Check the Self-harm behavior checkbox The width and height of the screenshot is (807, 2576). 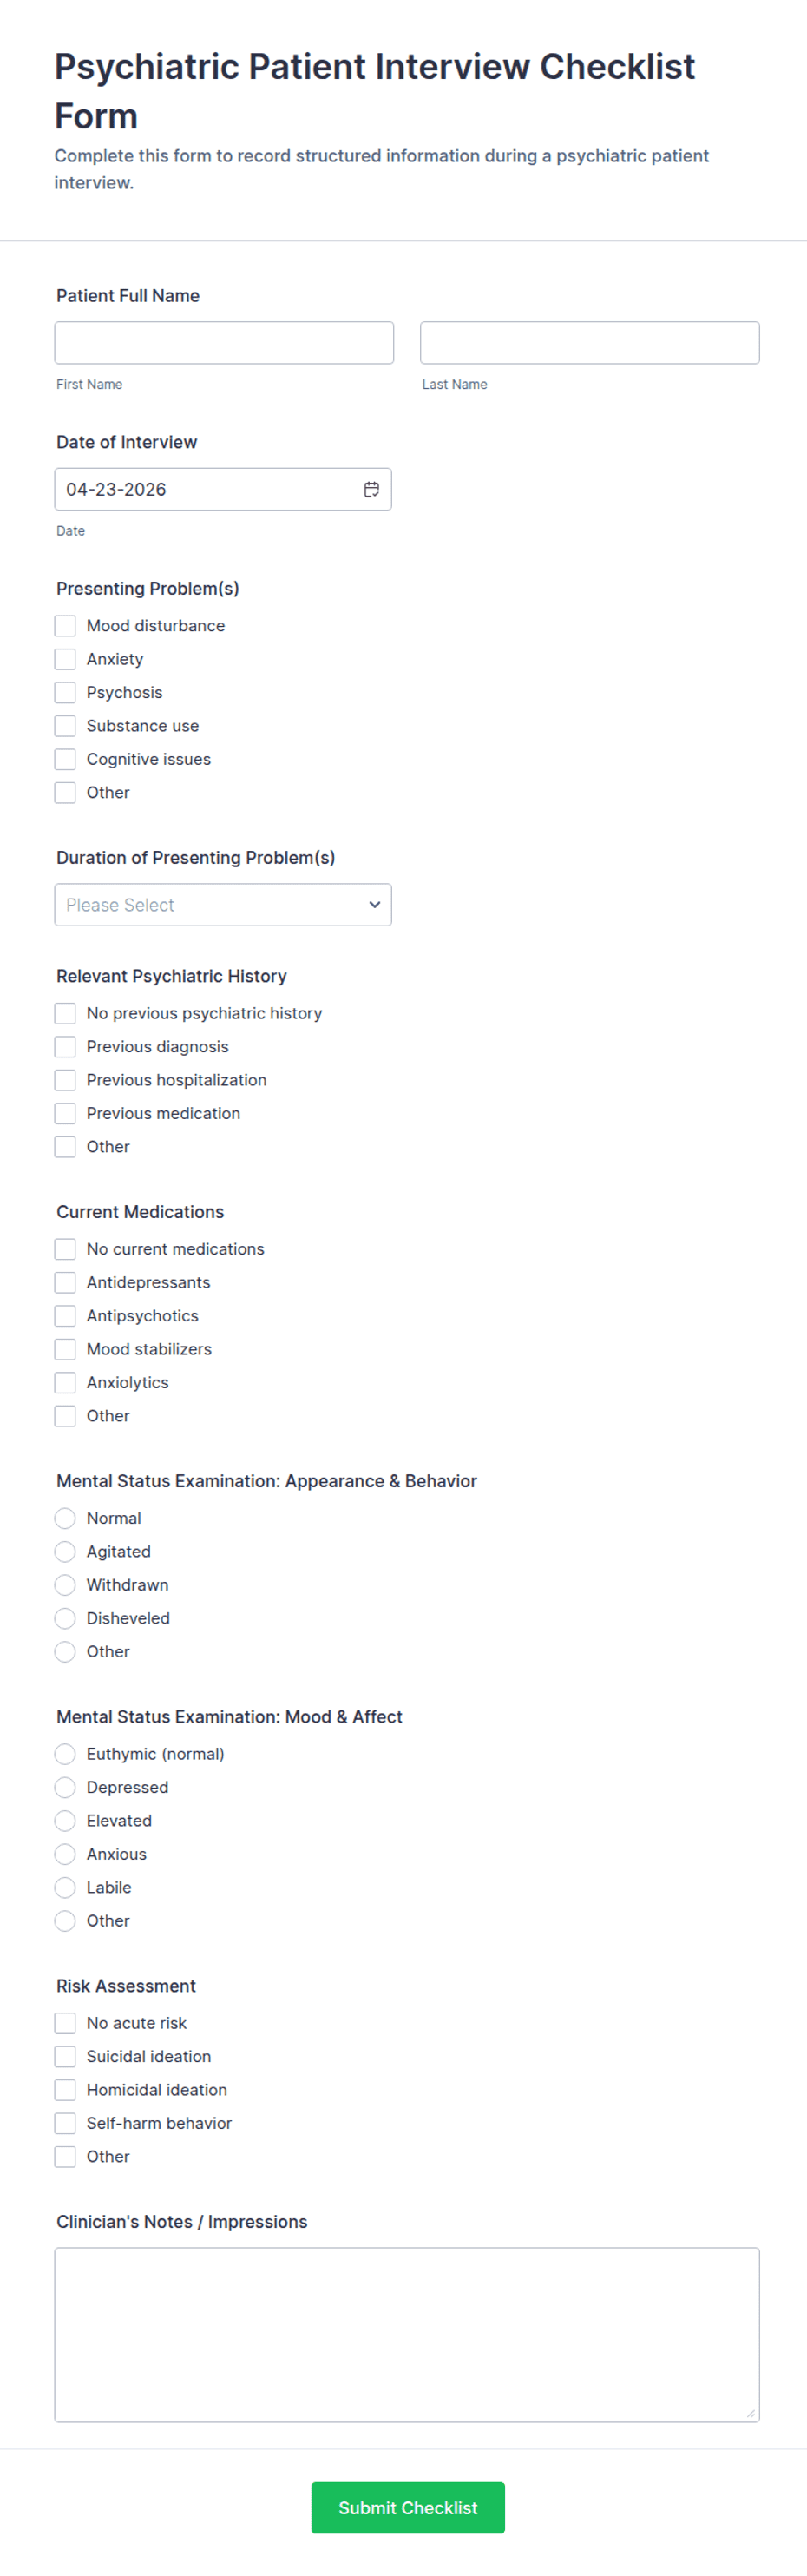point(64,2123)
